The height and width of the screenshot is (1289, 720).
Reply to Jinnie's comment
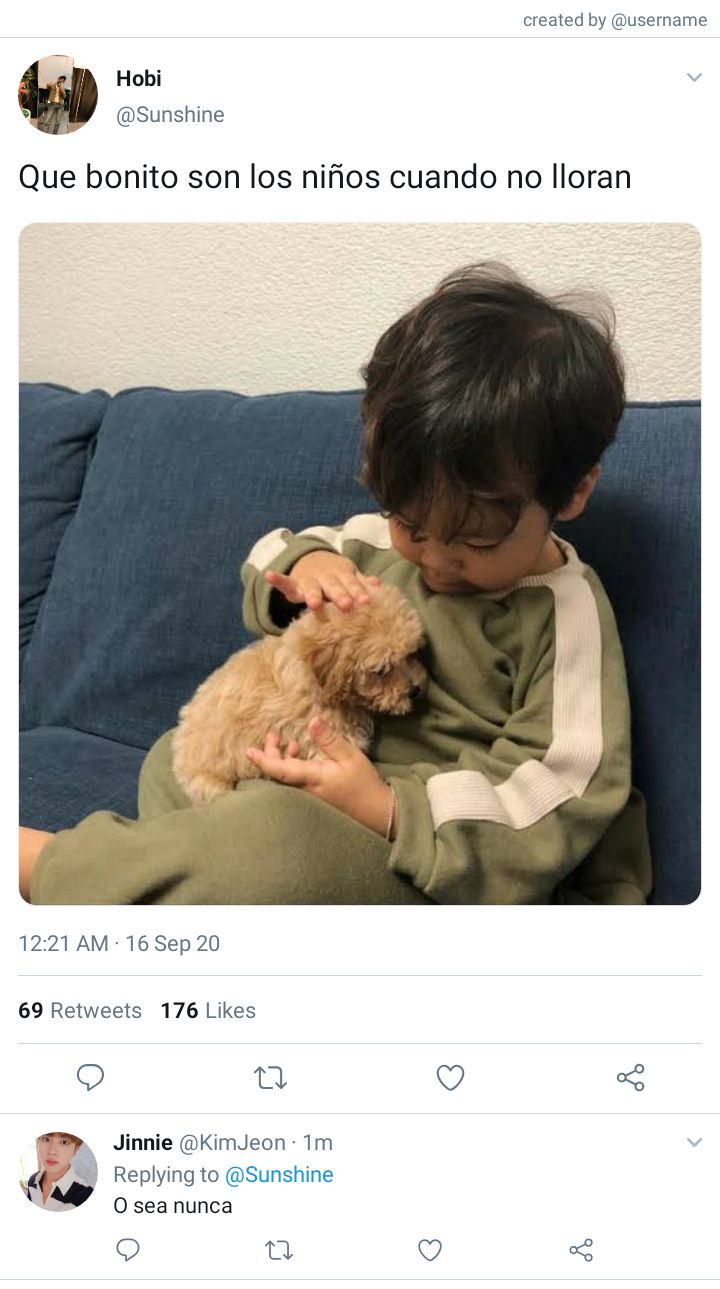coord(128,1250)
